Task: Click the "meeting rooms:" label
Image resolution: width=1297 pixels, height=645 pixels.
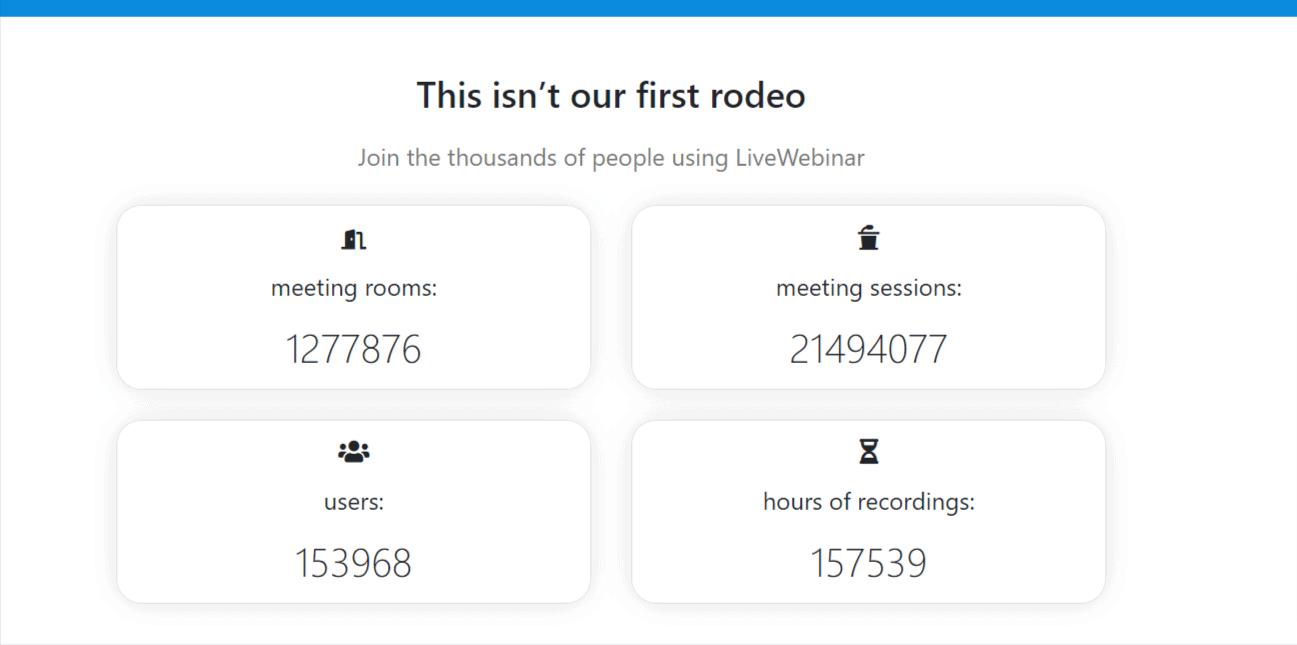Action: click(x=354, y=289)
